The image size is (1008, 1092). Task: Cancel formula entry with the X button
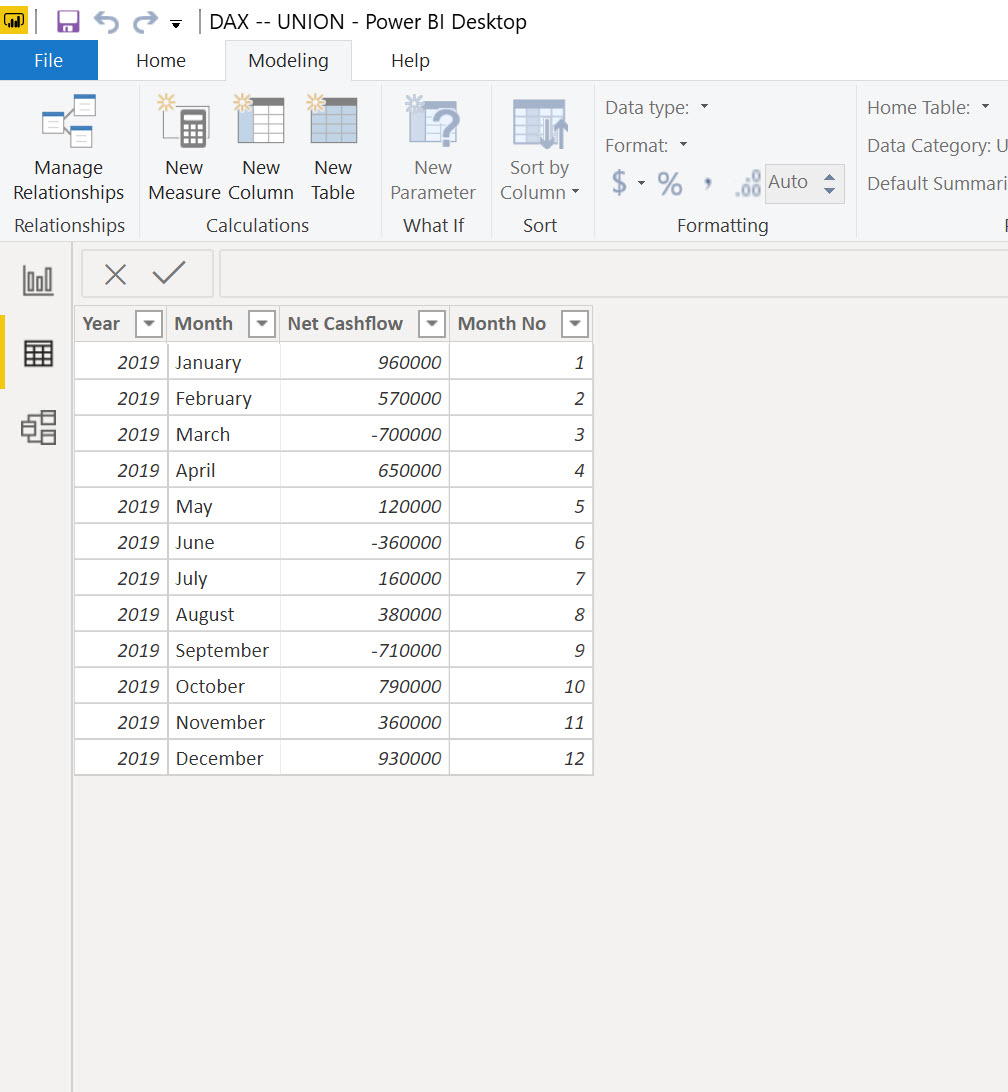tap(115, 272)
